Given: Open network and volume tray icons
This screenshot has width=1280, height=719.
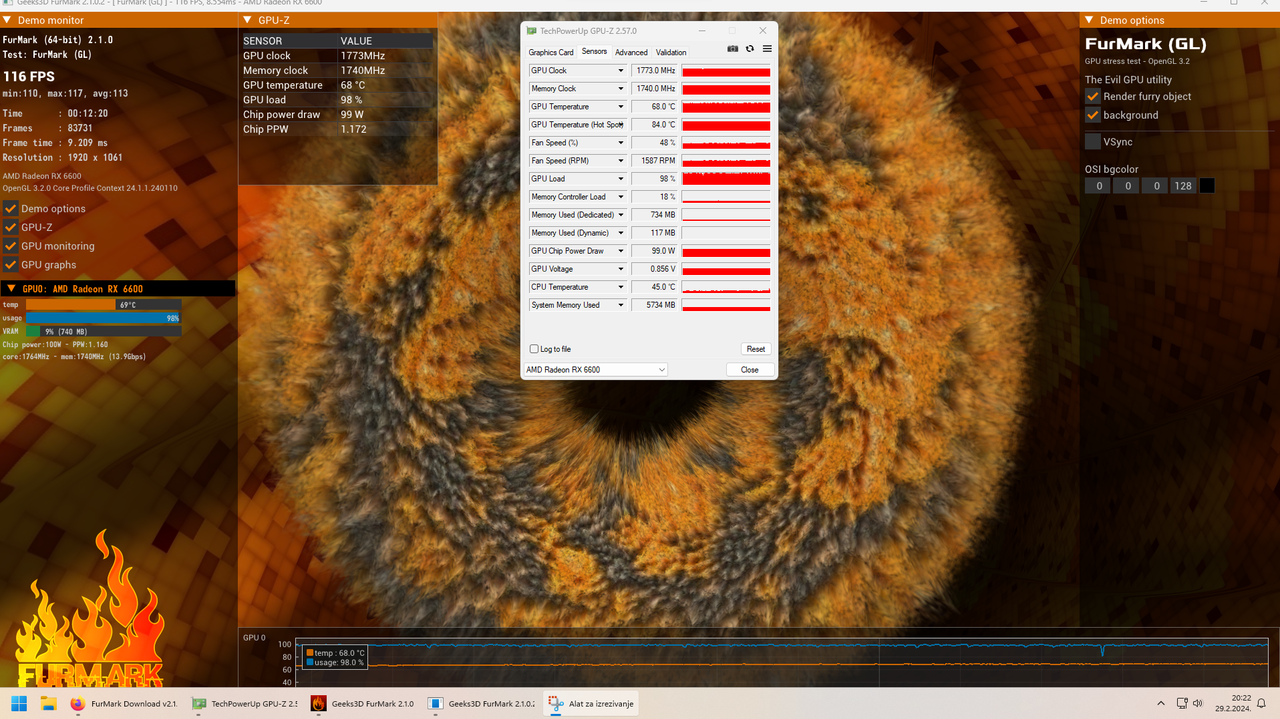Looking at the screenshot, I should pos(1192,703).
